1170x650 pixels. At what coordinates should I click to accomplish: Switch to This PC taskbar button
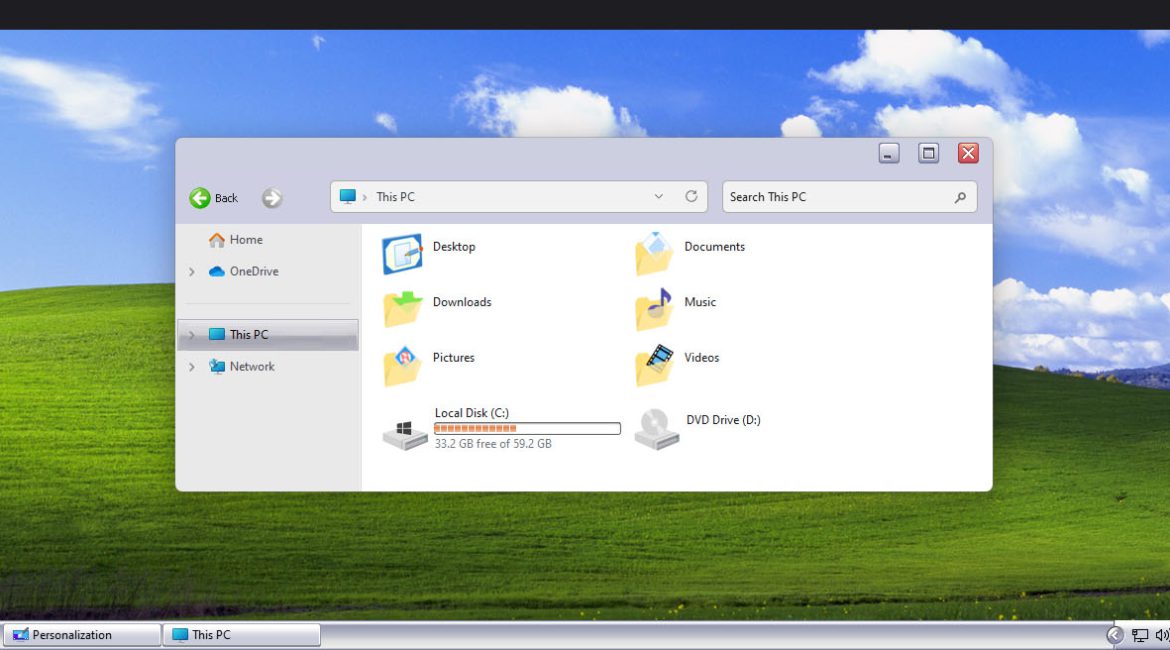[x=242, y=635]
